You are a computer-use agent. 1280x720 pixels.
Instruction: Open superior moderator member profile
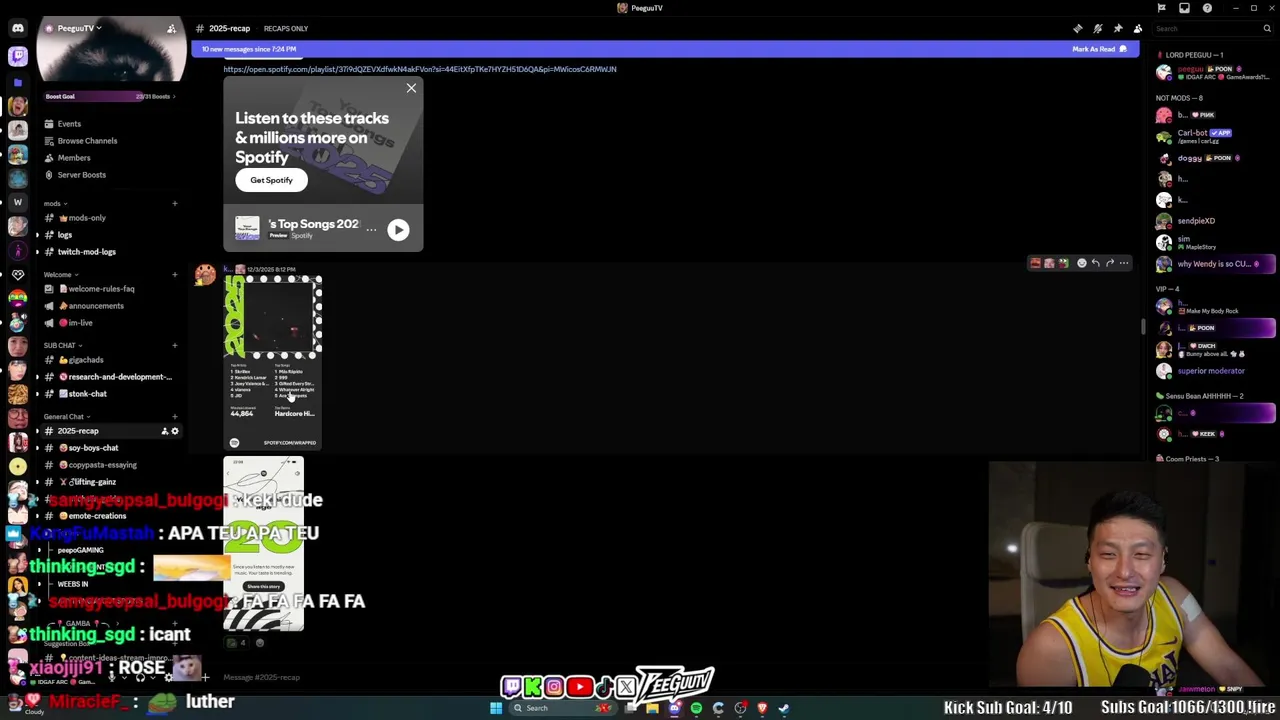(1210, 371)
